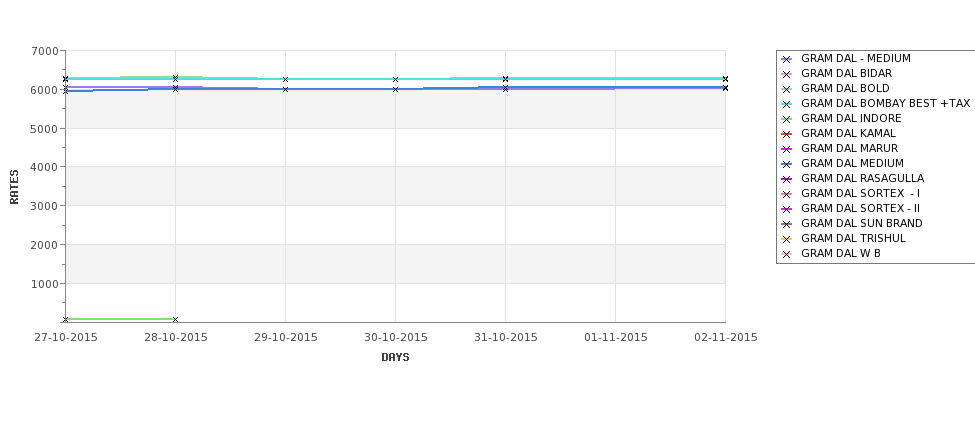
Task: Click the 31-10-2015 date axis label
Action: click(x=506, y=338)
